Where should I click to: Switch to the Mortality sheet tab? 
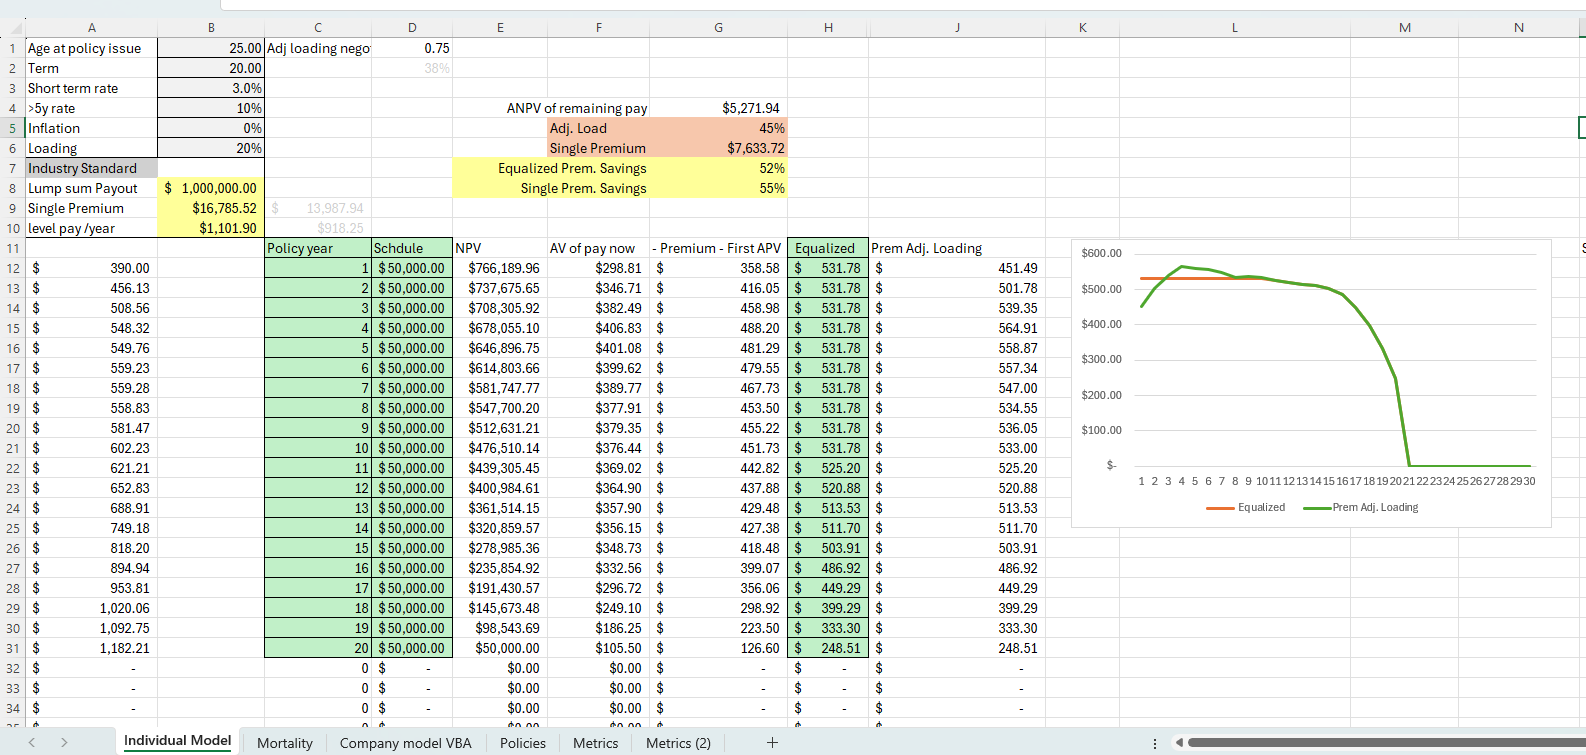tap(284, 742)
